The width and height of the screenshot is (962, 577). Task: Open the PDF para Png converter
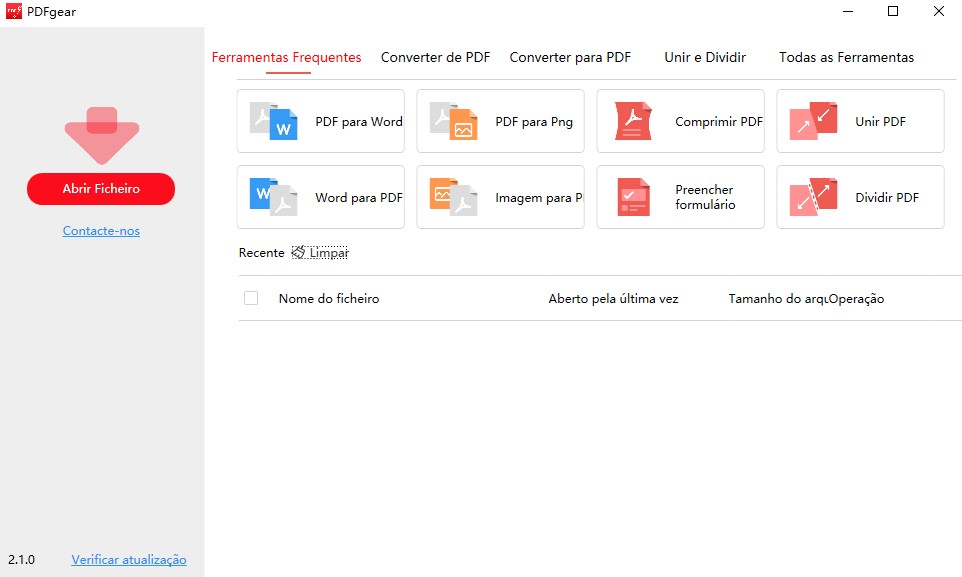(500, 120)
